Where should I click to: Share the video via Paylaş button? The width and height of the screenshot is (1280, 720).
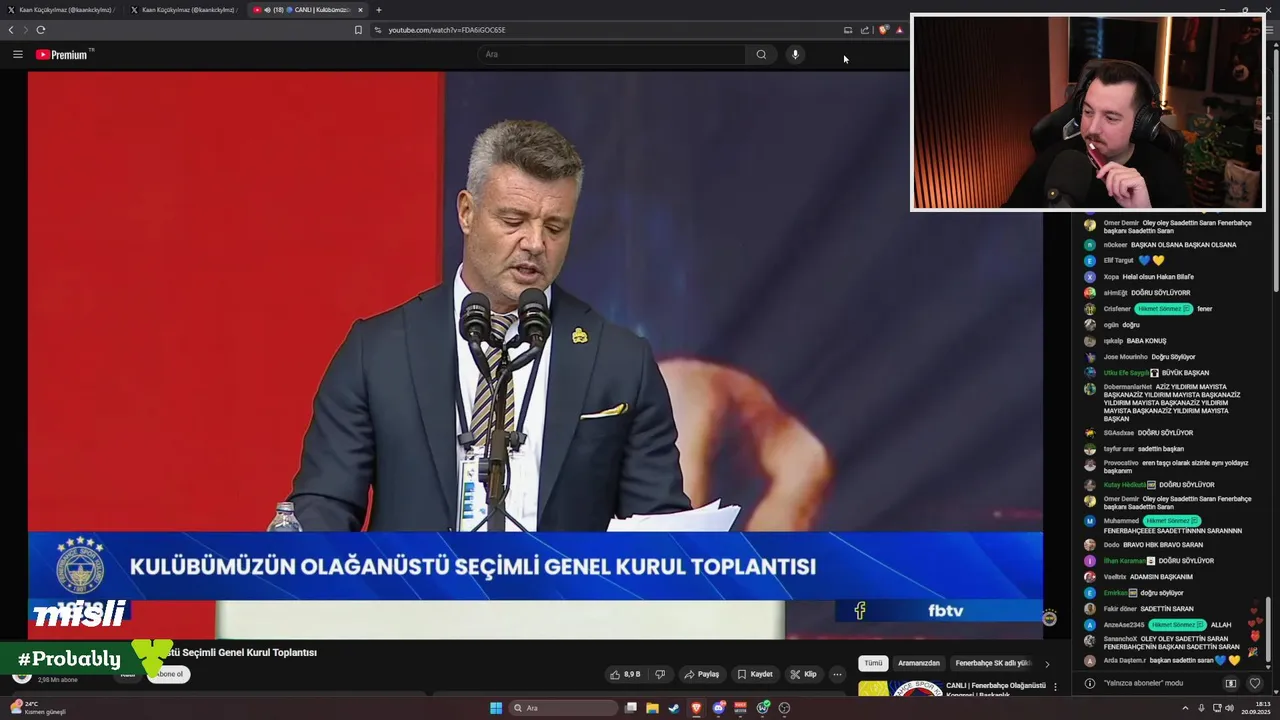(701, 674)
